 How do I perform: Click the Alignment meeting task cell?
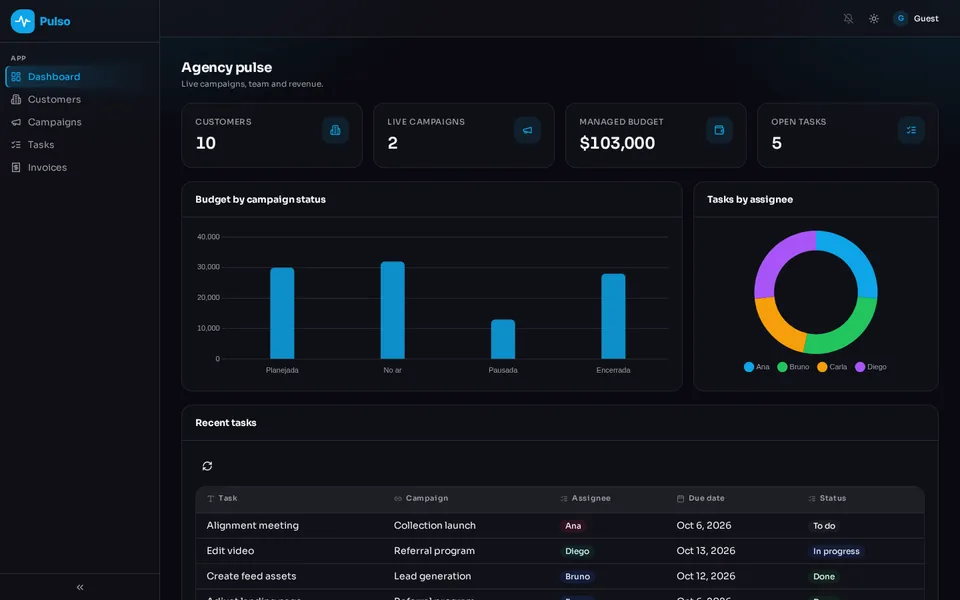252,525
